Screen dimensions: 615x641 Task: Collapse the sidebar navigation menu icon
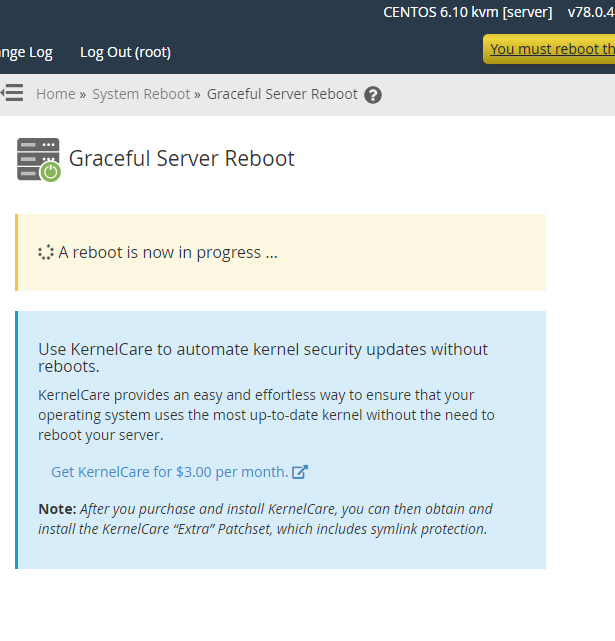coord(12,93)
